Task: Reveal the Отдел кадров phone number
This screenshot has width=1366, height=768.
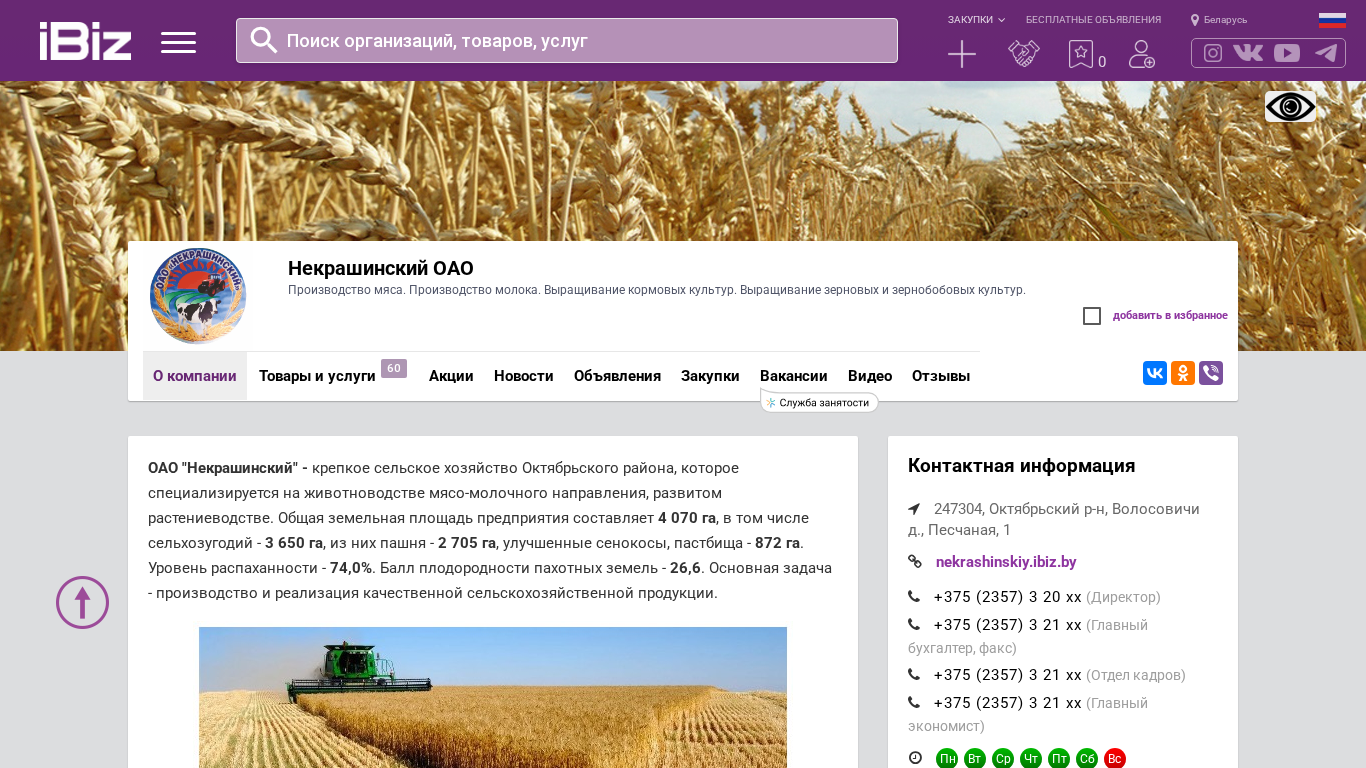Action: tap(1008, 675)
